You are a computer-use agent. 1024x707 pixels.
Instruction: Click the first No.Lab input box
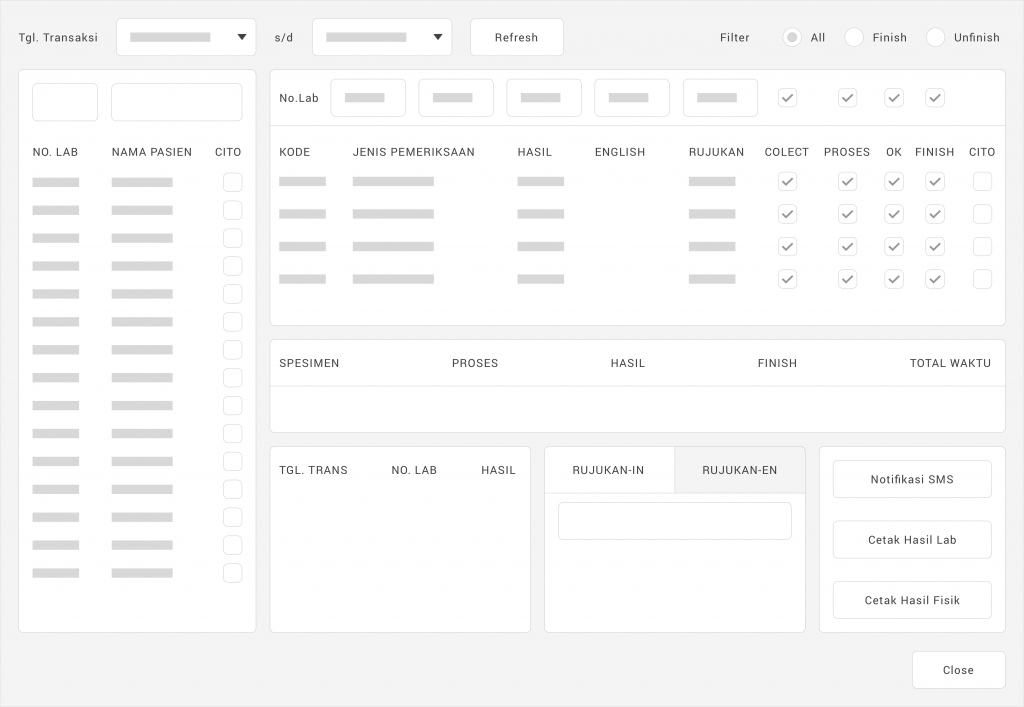click(x=368, y=97)
